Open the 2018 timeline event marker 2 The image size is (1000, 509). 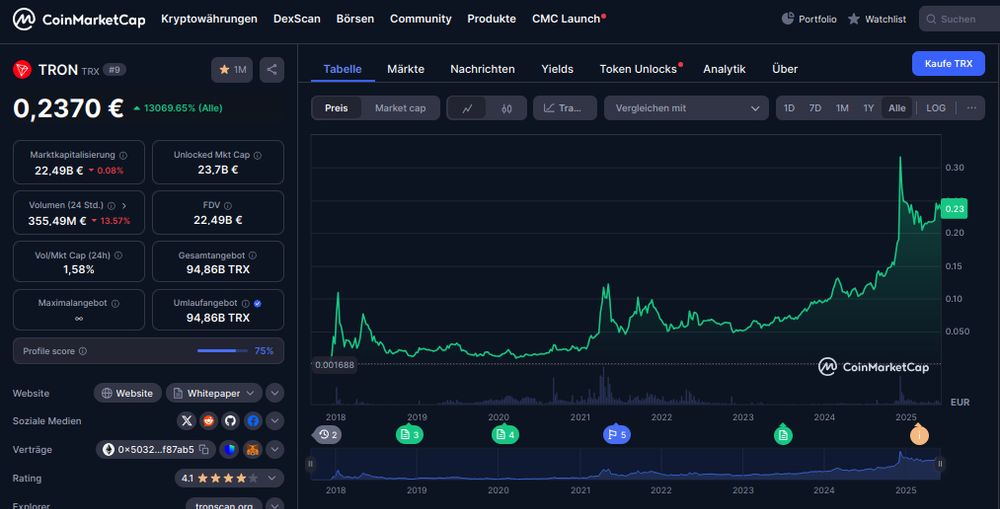click(x=327, y=434)
